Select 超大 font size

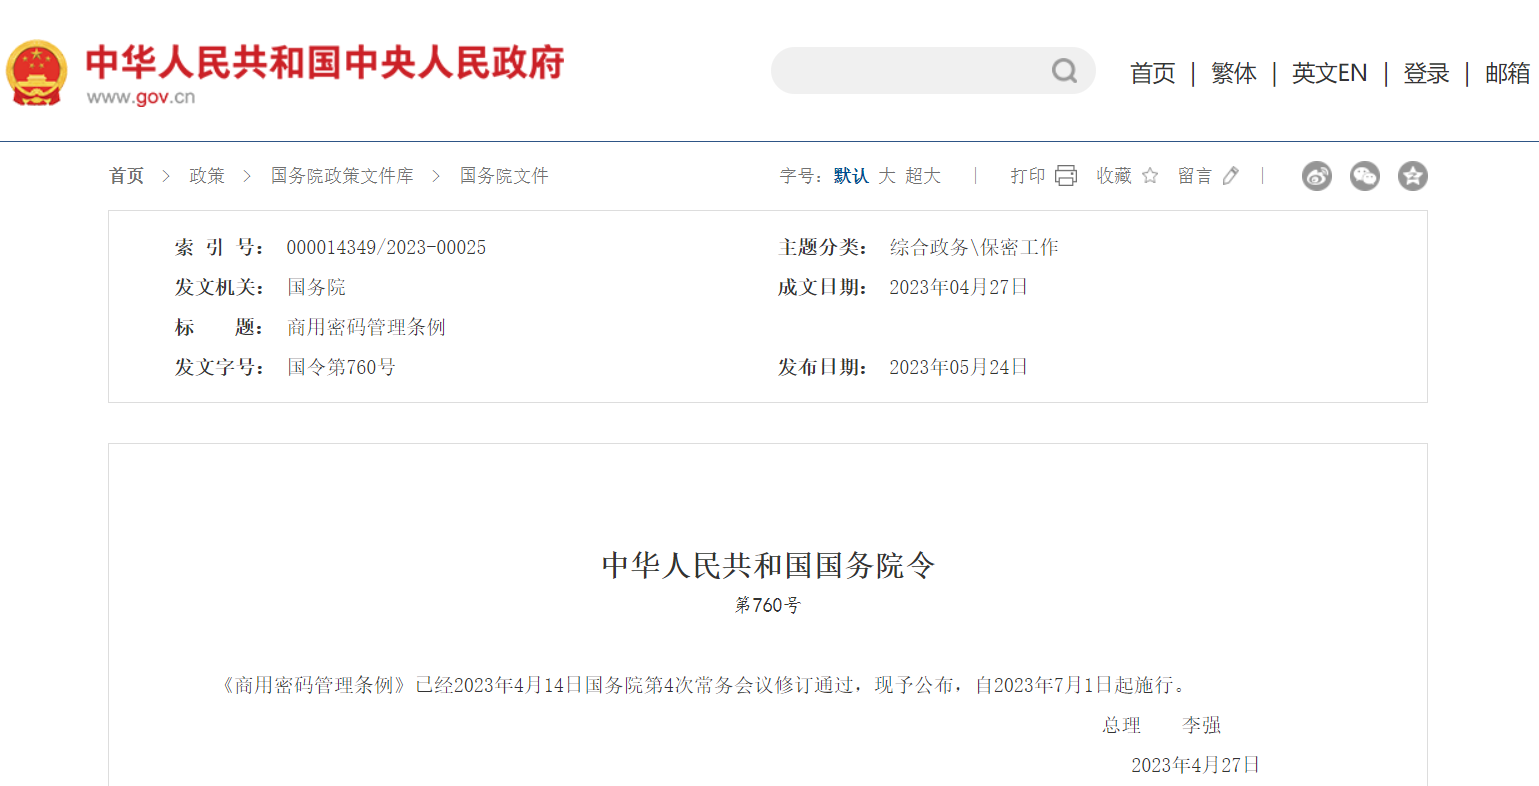pos(923,176)
